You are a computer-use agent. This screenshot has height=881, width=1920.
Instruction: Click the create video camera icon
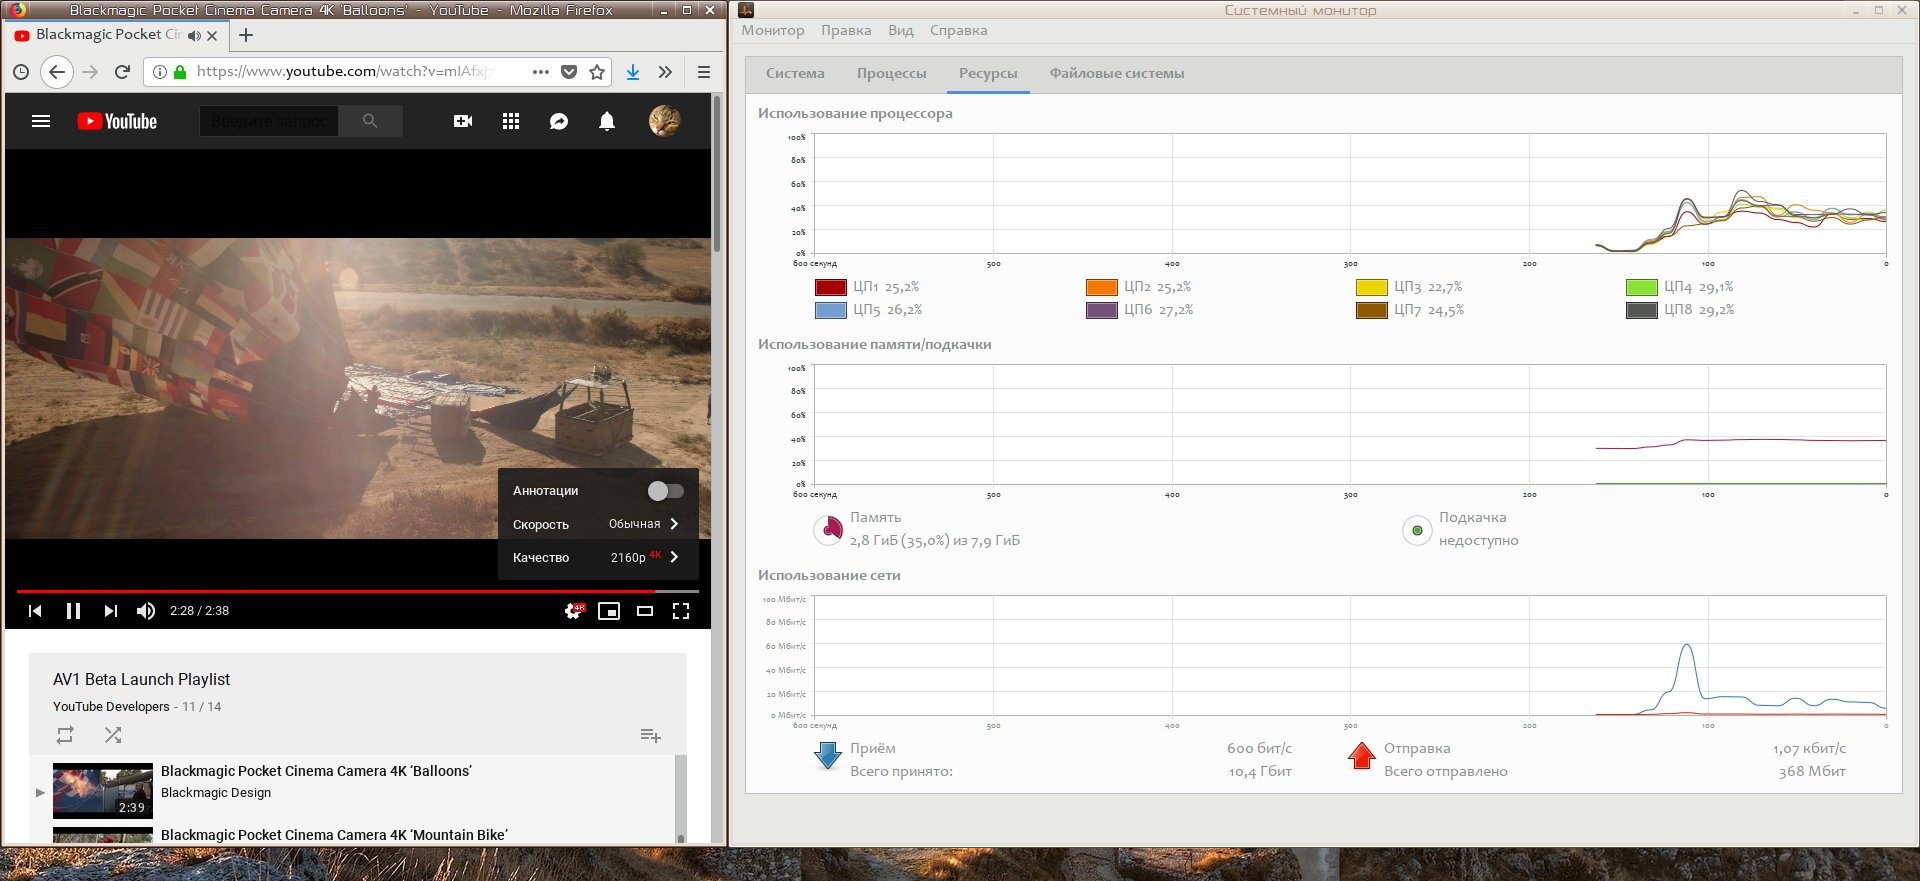tap(463, 122)
